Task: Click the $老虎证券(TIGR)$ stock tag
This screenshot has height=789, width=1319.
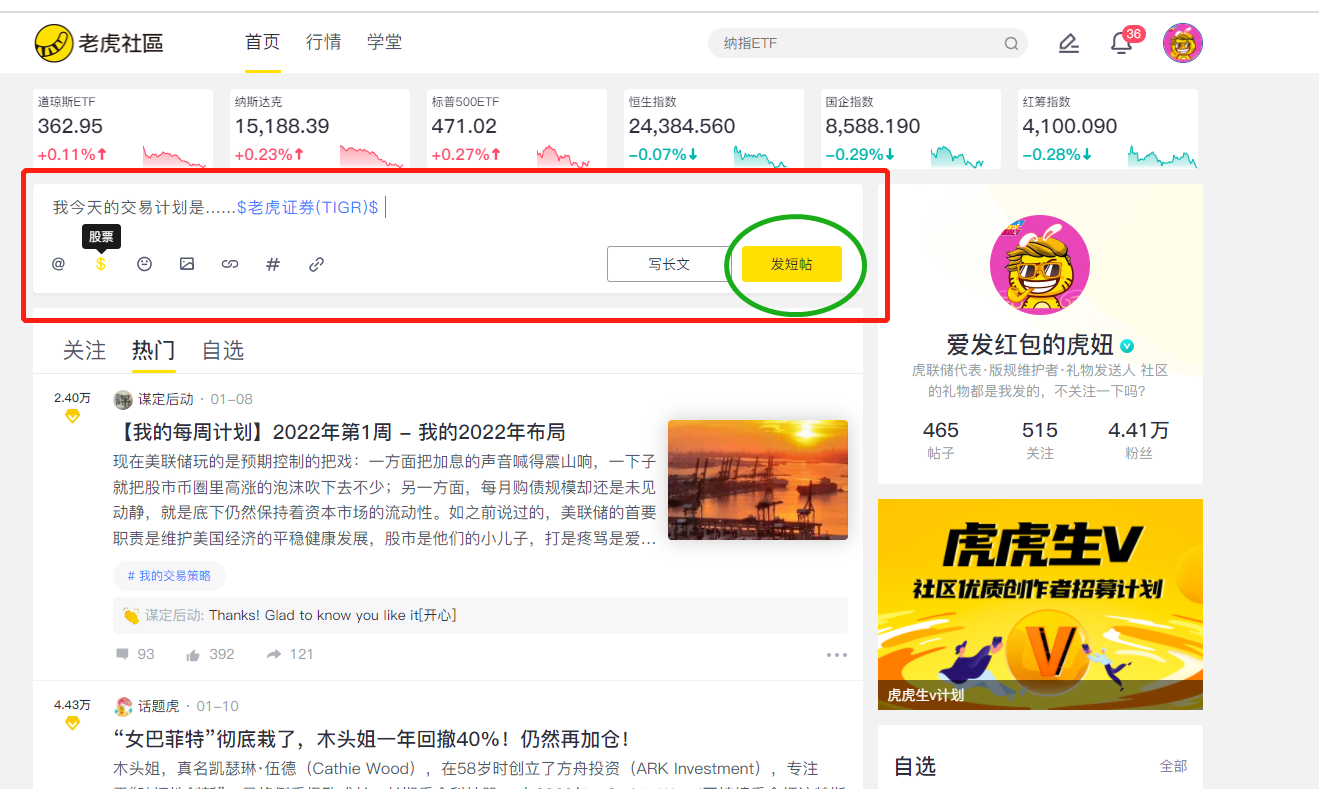Action: [x=308, y=208]
